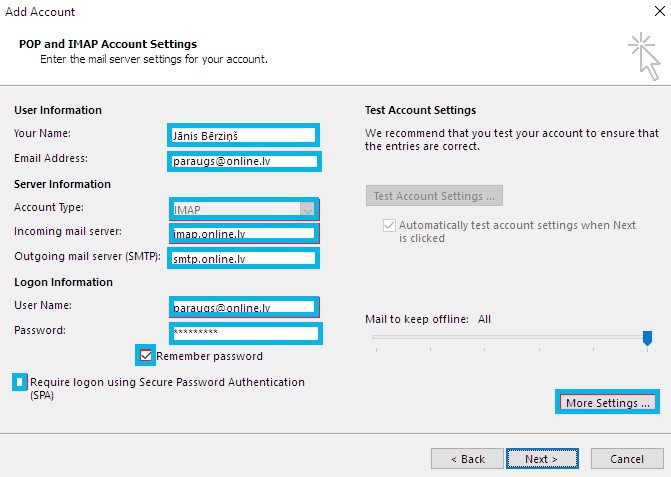Screen dimensions: 671x477
Task: Toggle the Remember password checkbox
Action: (x=145, y=355)
